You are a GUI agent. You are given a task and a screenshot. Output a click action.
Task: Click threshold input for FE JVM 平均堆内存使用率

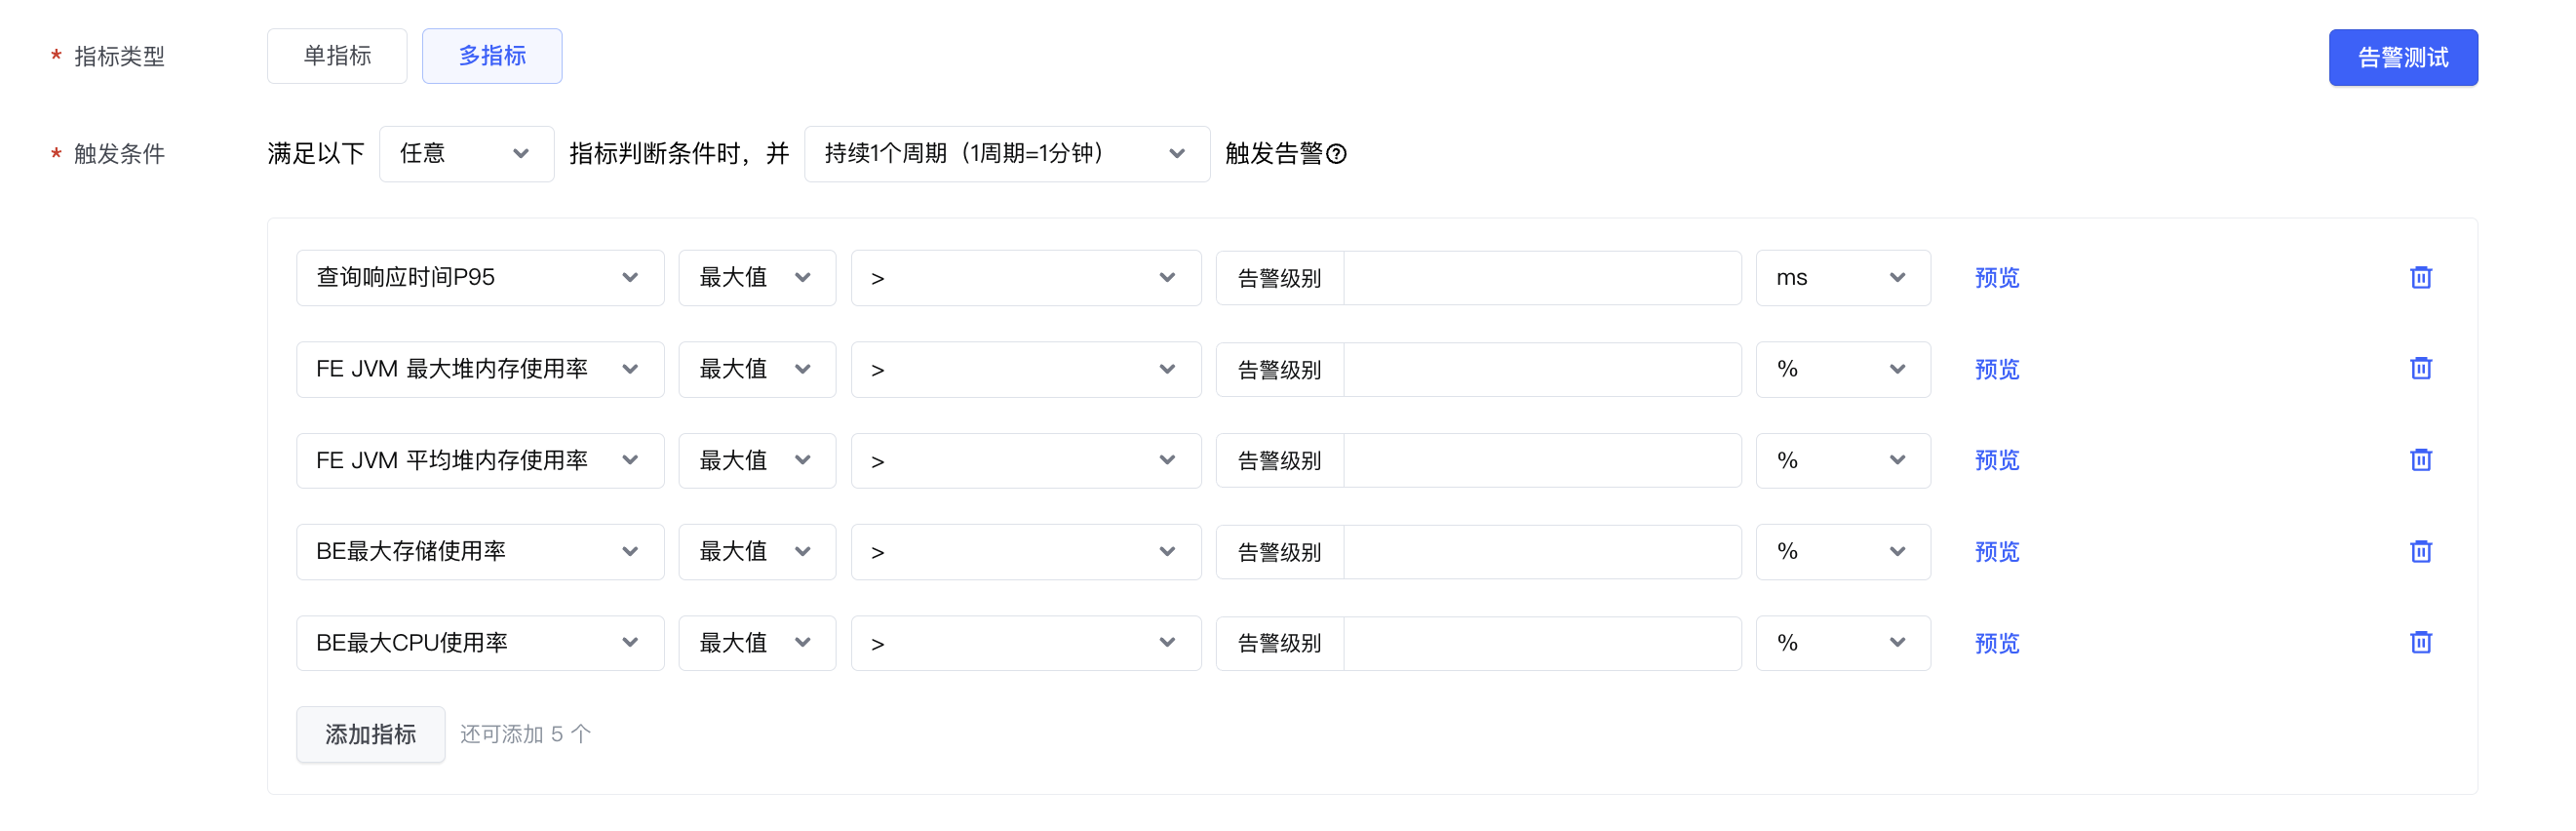coord(1541,460)
